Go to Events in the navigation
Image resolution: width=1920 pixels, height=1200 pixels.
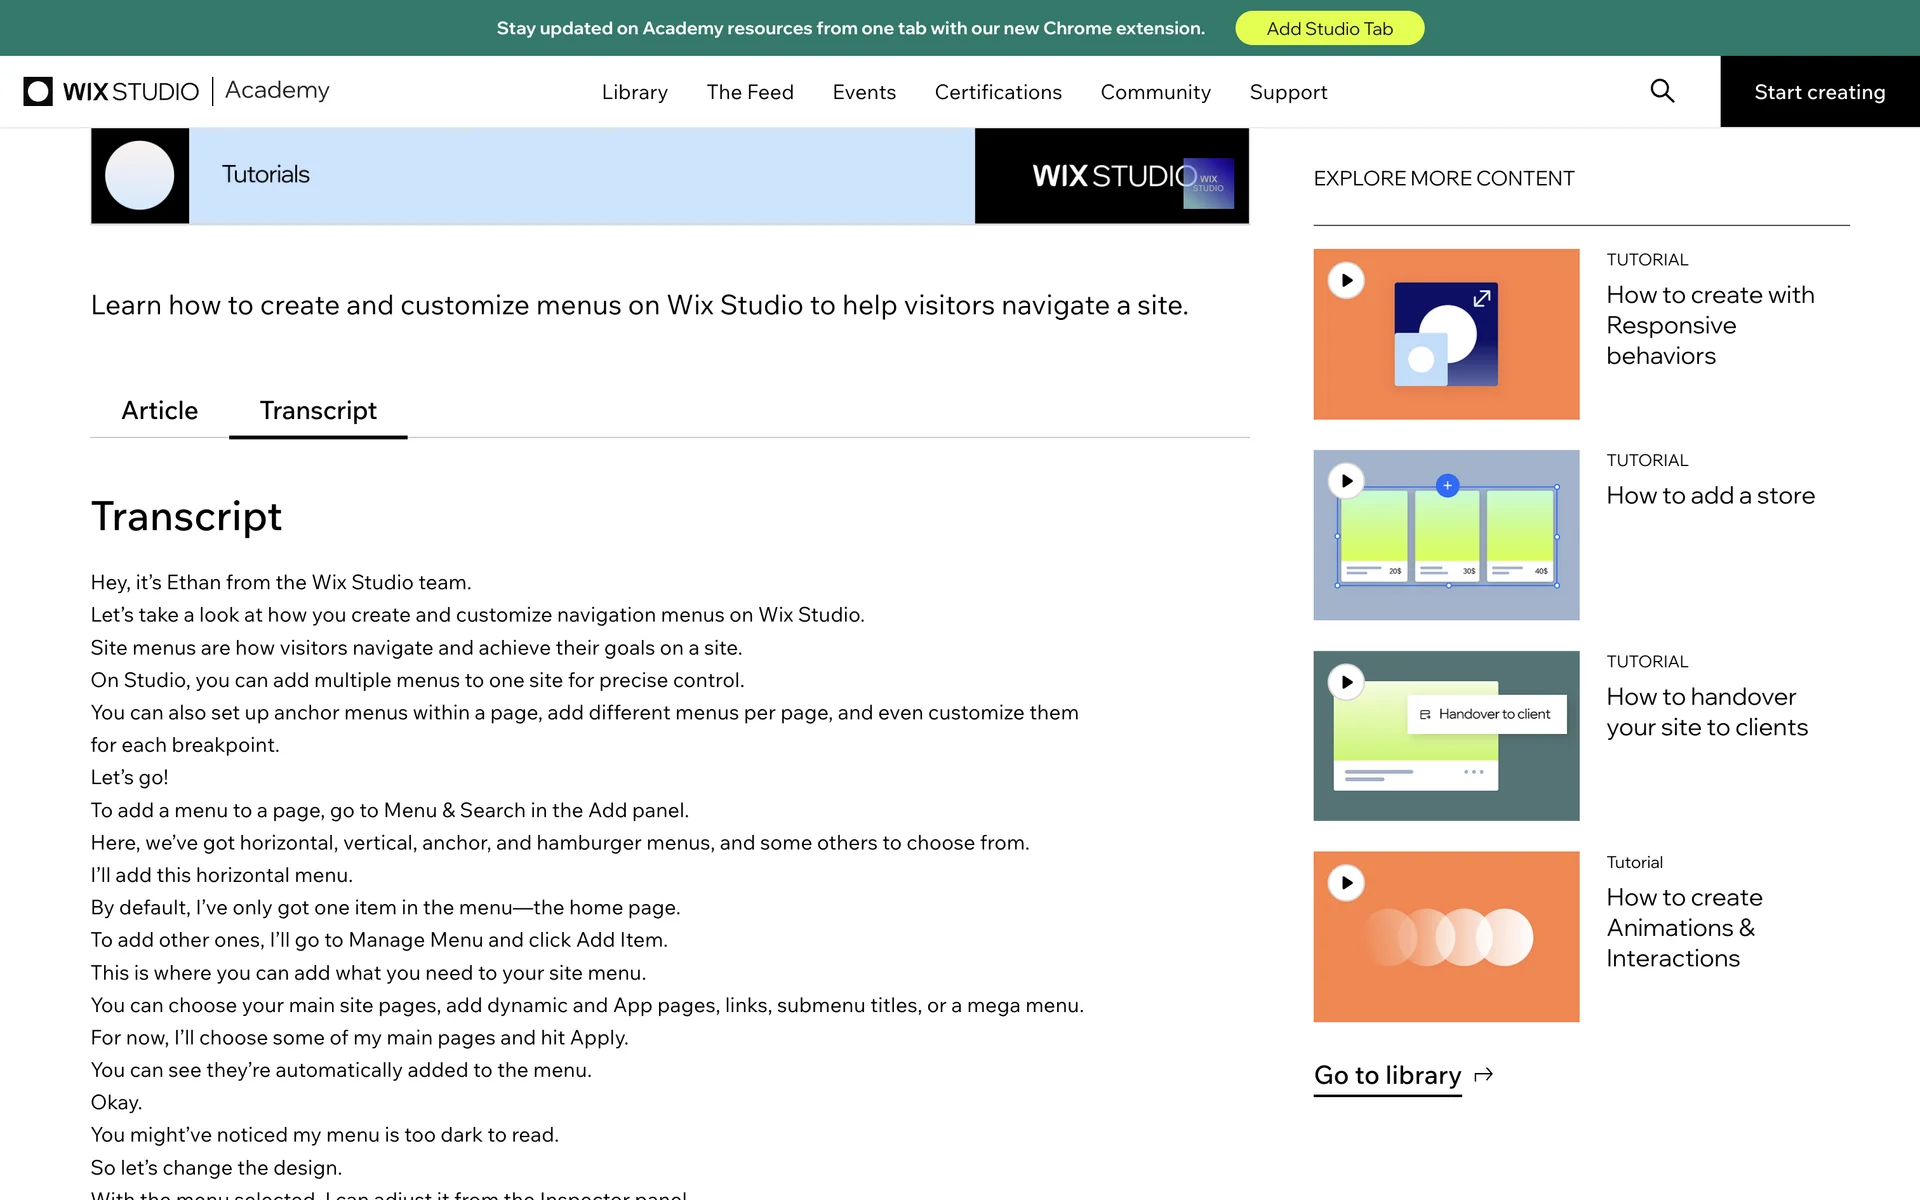(864, 92)
